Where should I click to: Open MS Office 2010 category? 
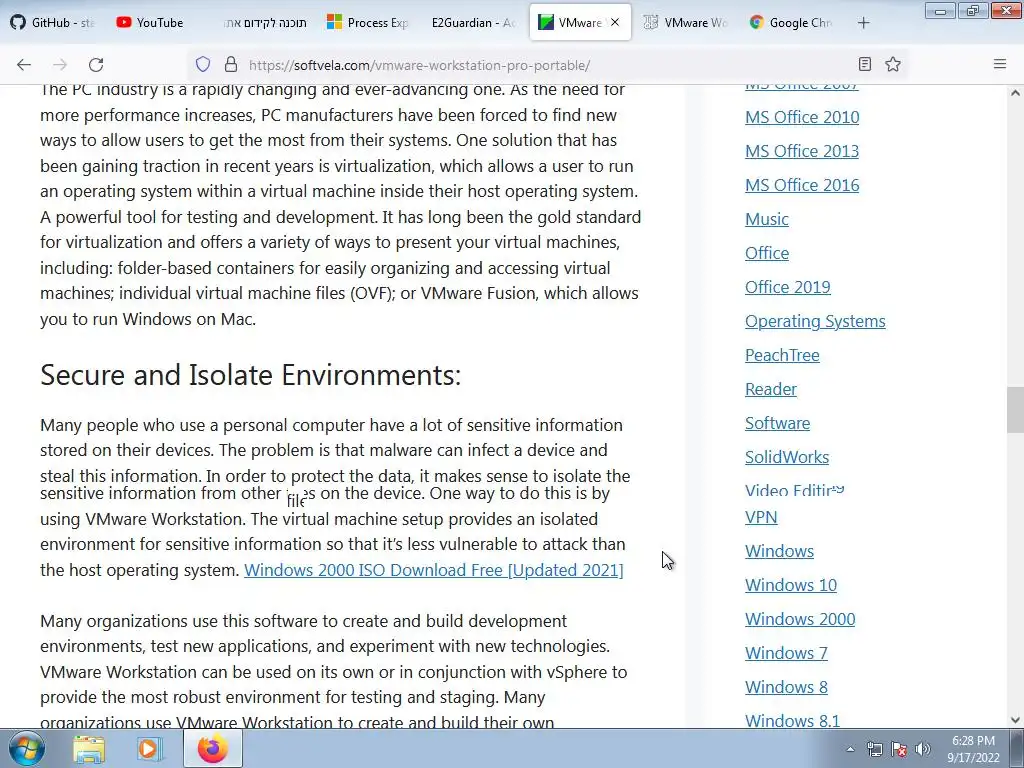coord(802,118)
